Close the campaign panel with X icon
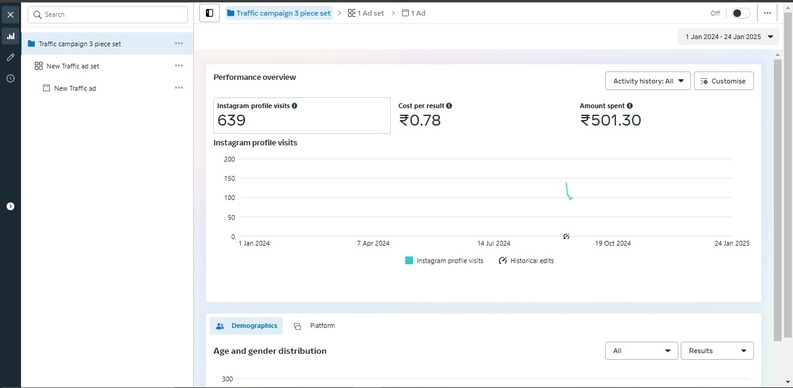The height and width of the screenshot is (388, 793). [10, 15]
